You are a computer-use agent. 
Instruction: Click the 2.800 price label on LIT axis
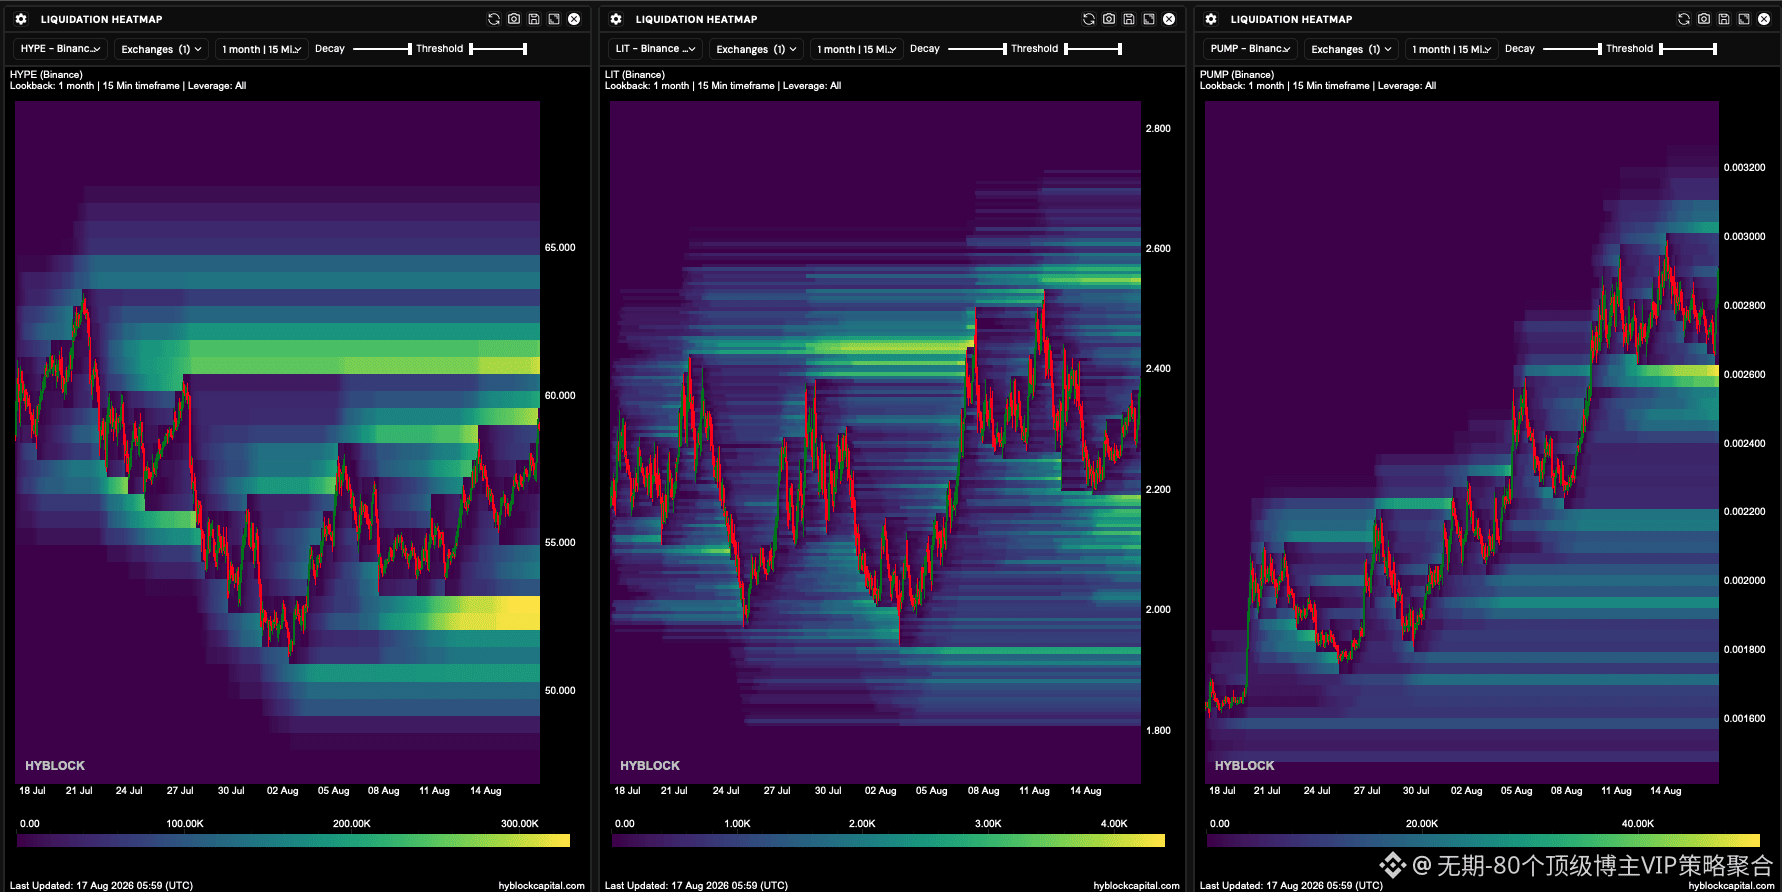1158,129
